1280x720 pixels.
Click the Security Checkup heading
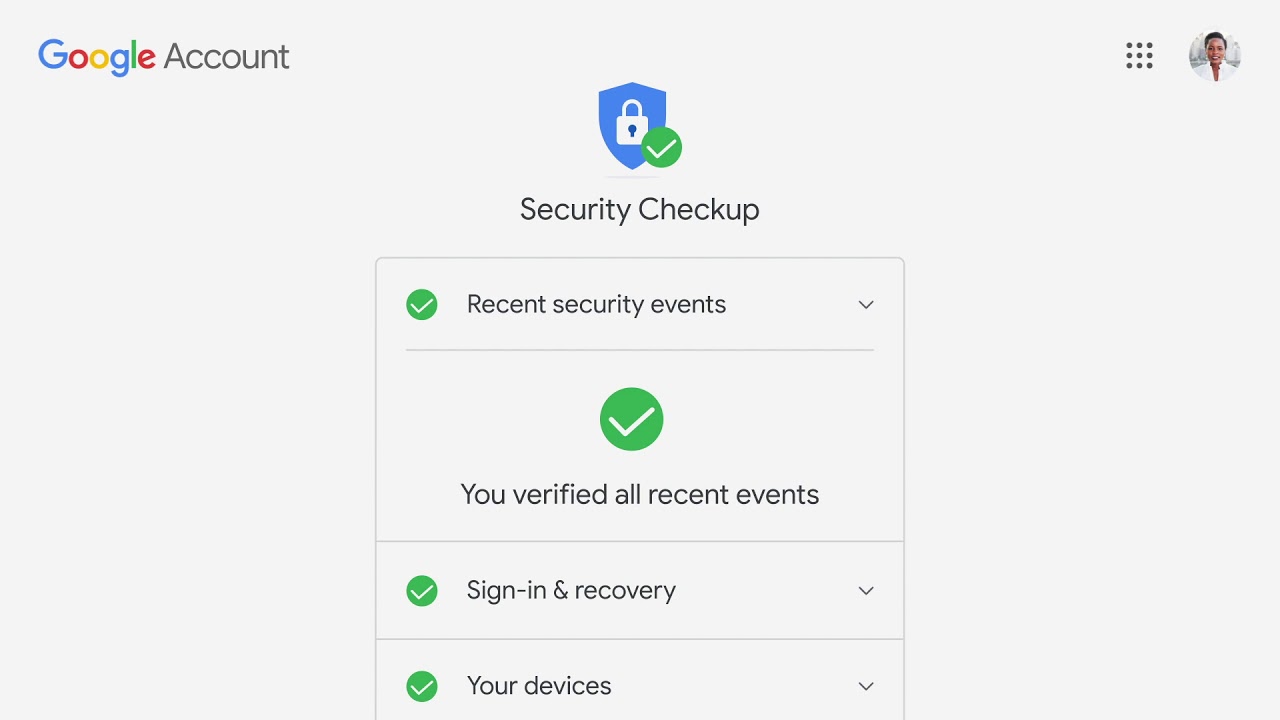tap(639, 209)
